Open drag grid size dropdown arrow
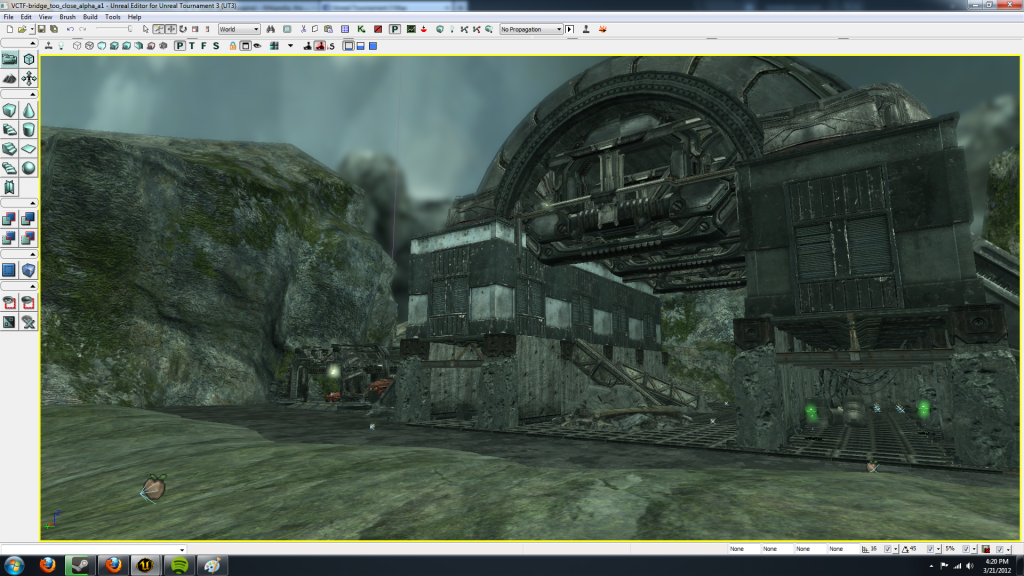The height and width of the screenshot is (576, 1024). (896, 549)
